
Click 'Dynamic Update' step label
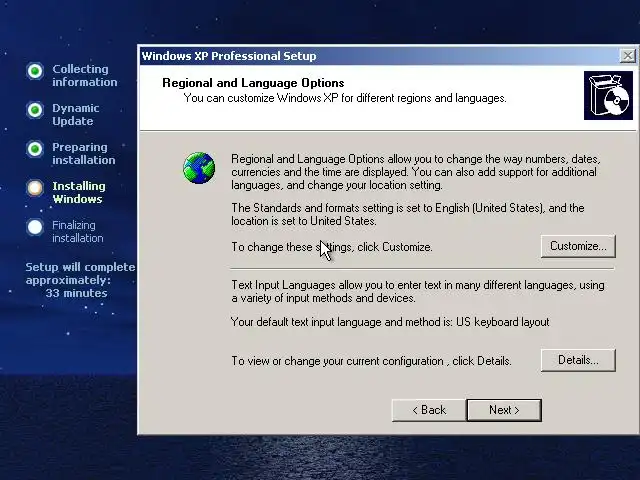(76, 114)
